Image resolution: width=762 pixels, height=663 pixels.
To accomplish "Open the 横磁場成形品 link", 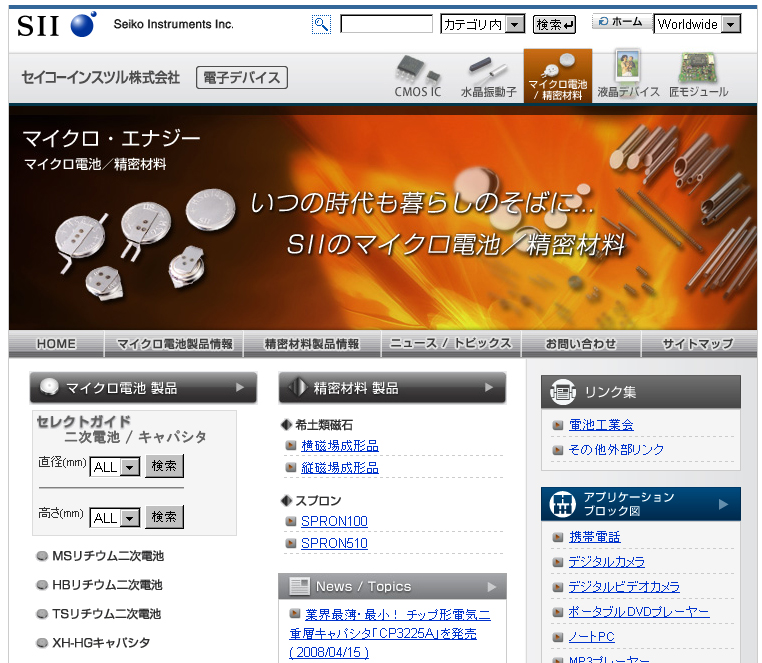I will (x=340, y=445).
